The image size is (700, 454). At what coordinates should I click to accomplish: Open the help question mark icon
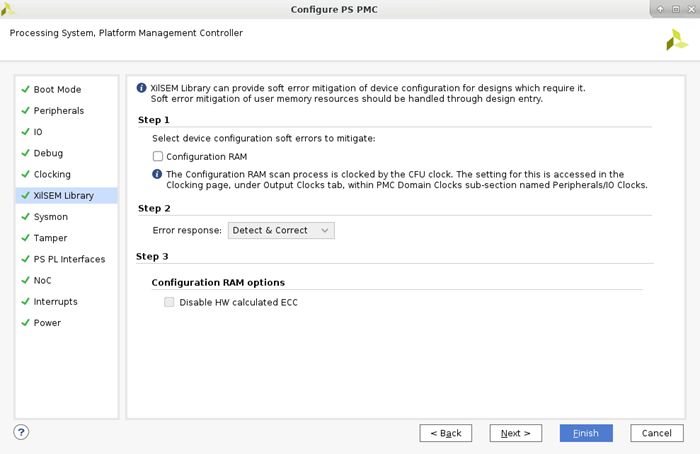(21, 432)
